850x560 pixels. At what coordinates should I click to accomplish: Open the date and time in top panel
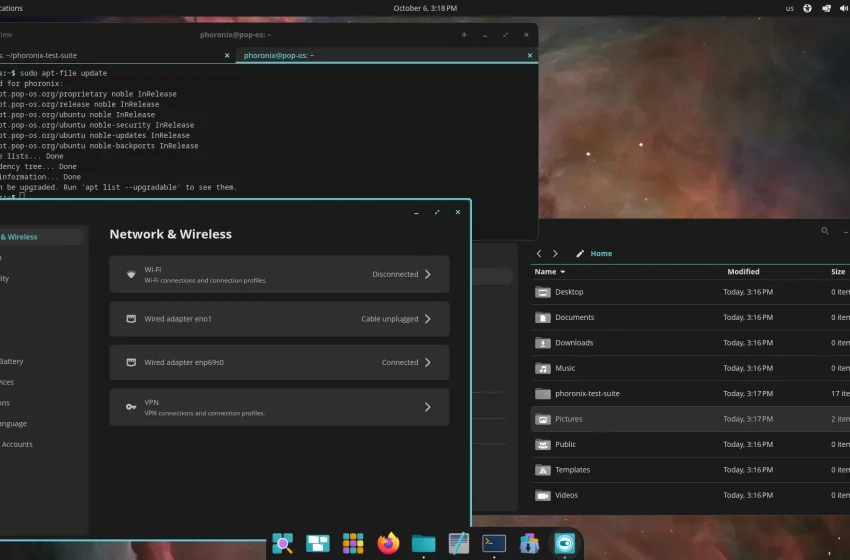[425, 8]
